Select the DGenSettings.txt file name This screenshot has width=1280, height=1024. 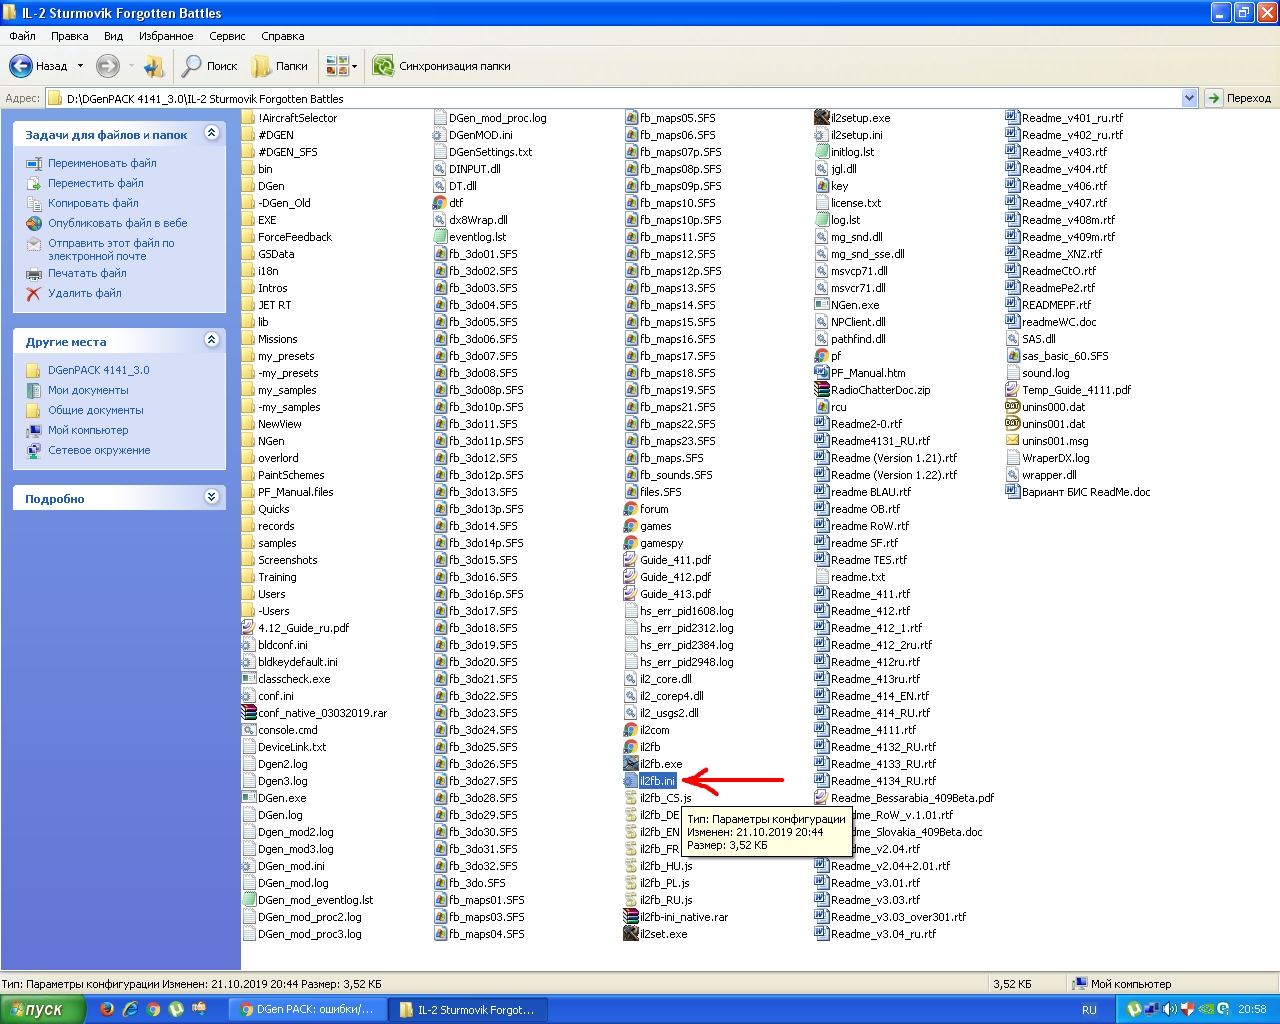[x=490, y=152]
